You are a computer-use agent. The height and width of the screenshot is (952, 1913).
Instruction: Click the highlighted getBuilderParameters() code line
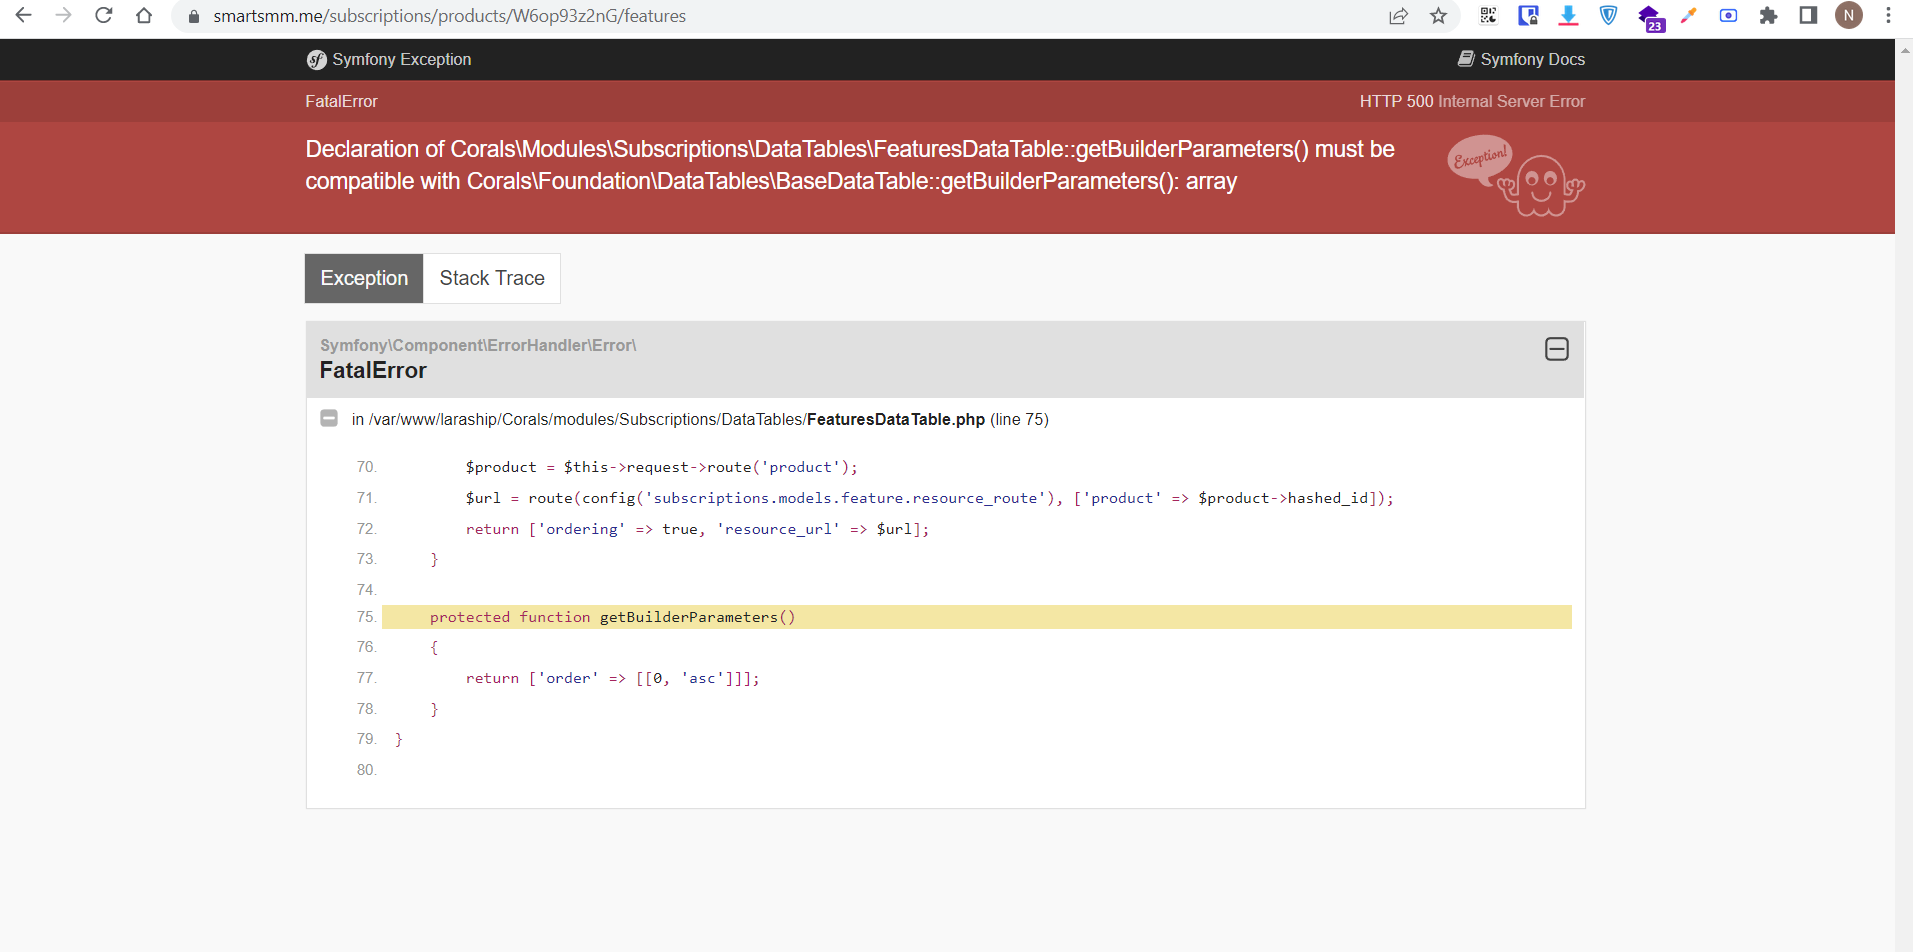click(x=976, y=617)
